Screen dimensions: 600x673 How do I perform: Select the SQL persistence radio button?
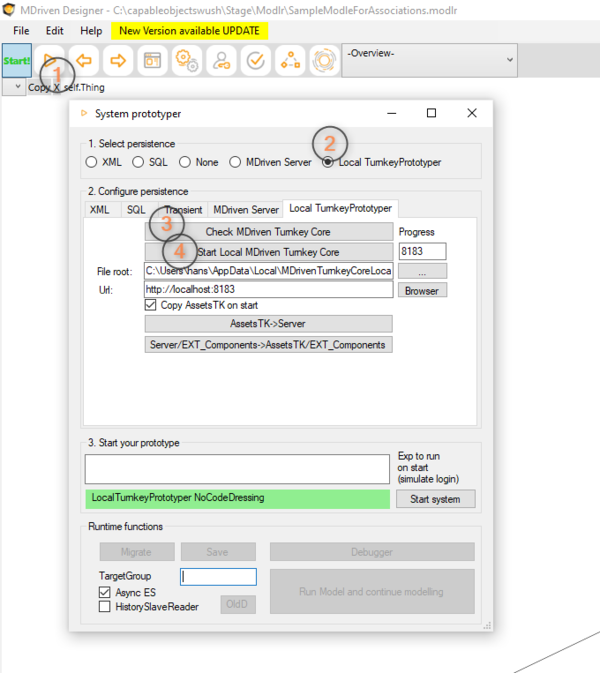tap(138, 162)
